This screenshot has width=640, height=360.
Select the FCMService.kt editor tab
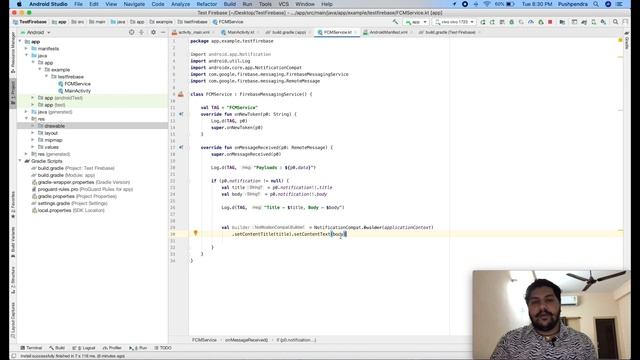[338, 32]
